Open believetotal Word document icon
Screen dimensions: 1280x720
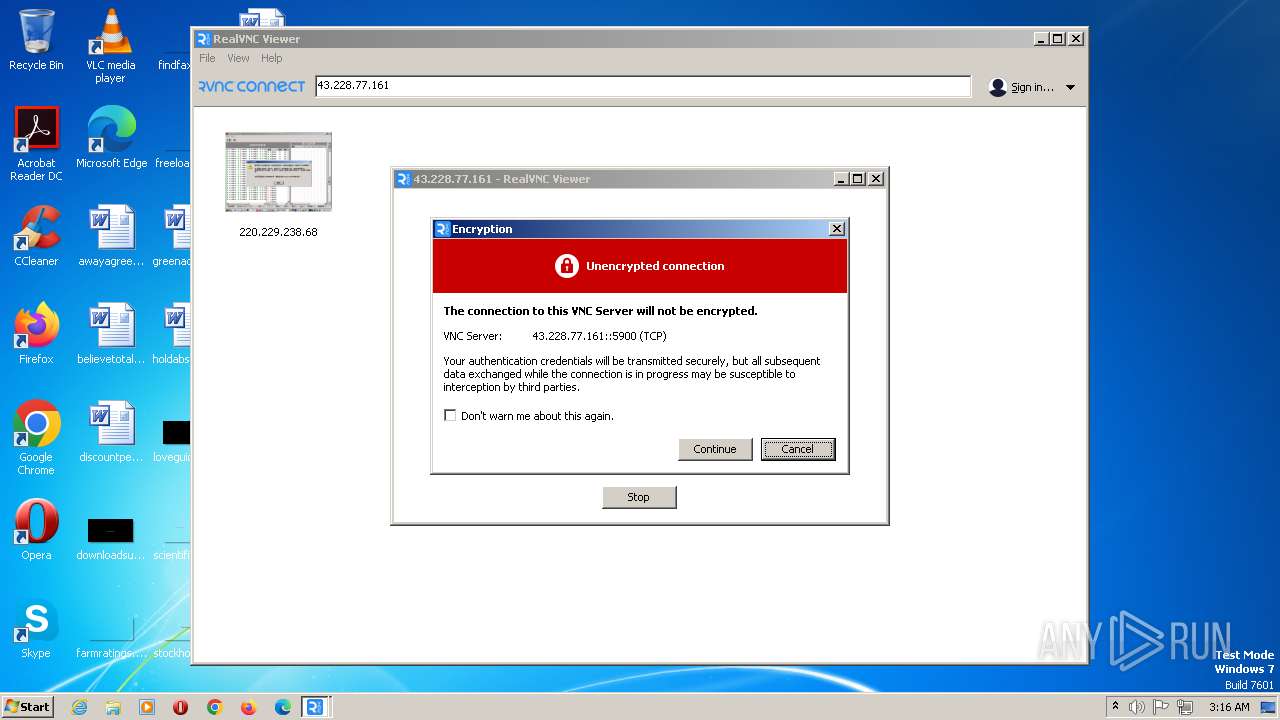(111, 334)
